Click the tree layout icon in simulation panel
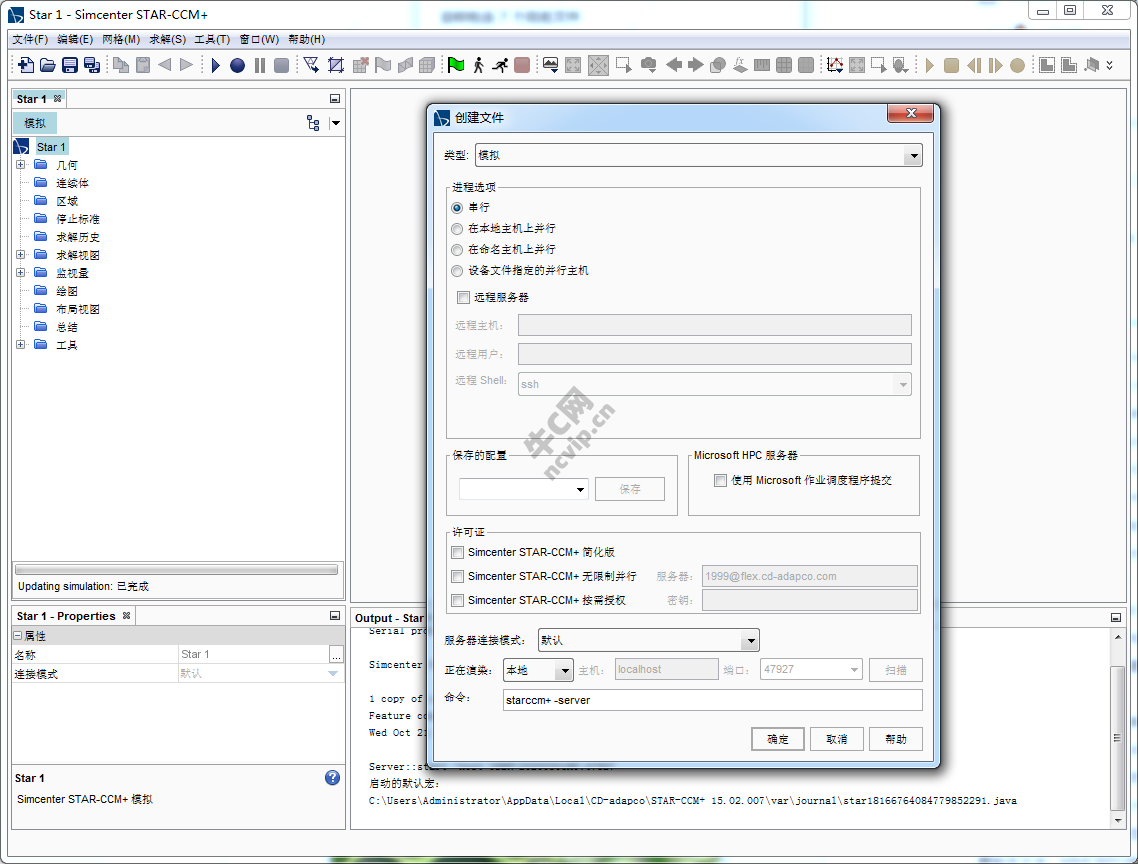This screenshot has height=864, width=1138. 314,123
